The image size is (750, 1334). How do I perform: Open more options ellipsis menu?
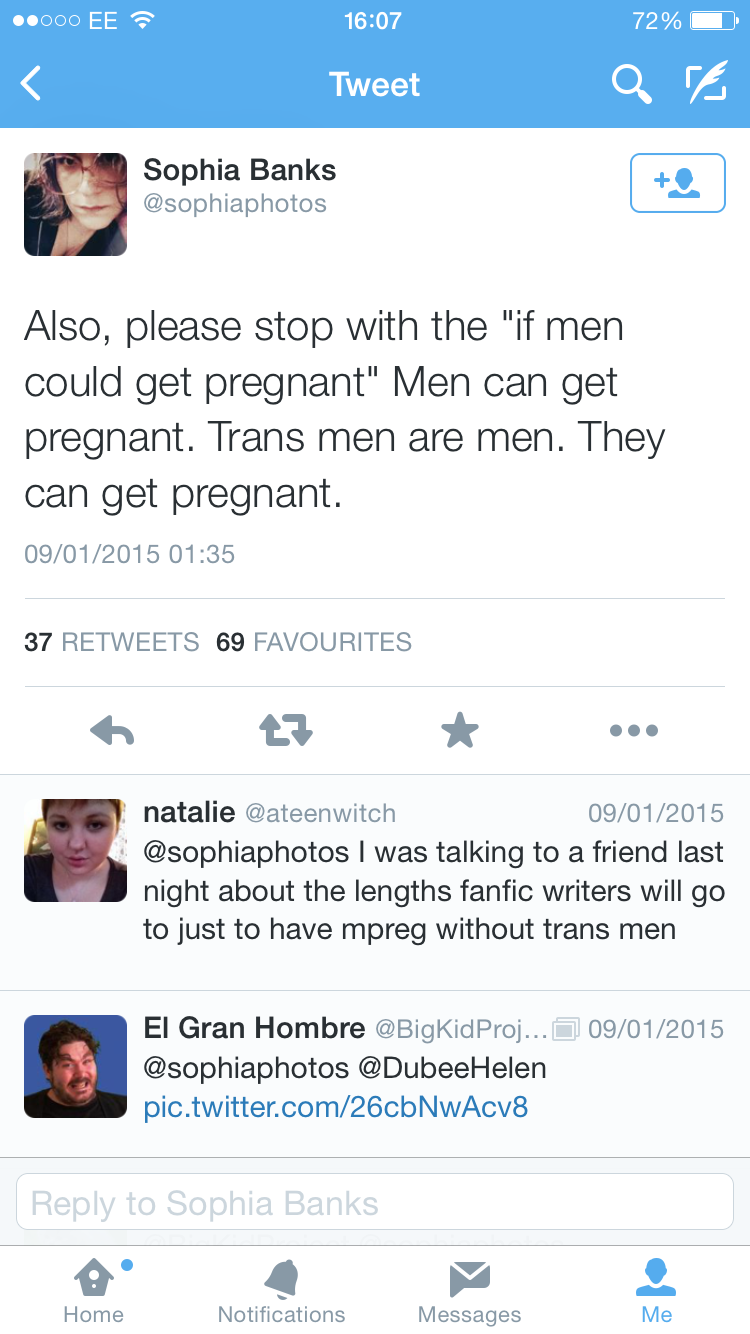(x=634, y=731)
